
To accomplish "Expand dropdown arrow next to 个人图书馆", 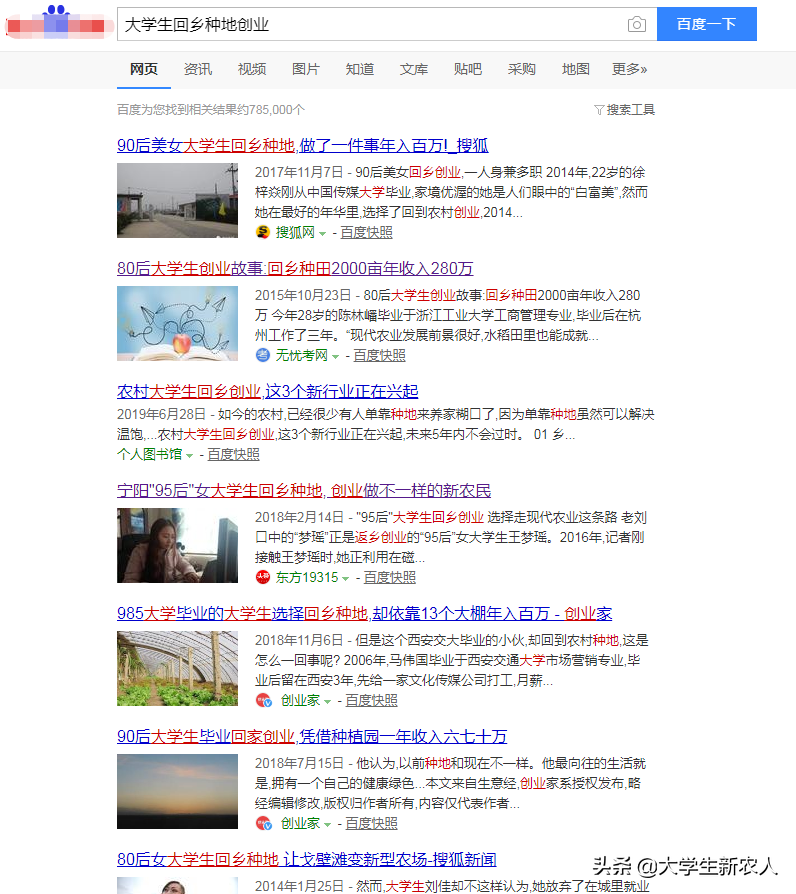I will tap(189, 456).
